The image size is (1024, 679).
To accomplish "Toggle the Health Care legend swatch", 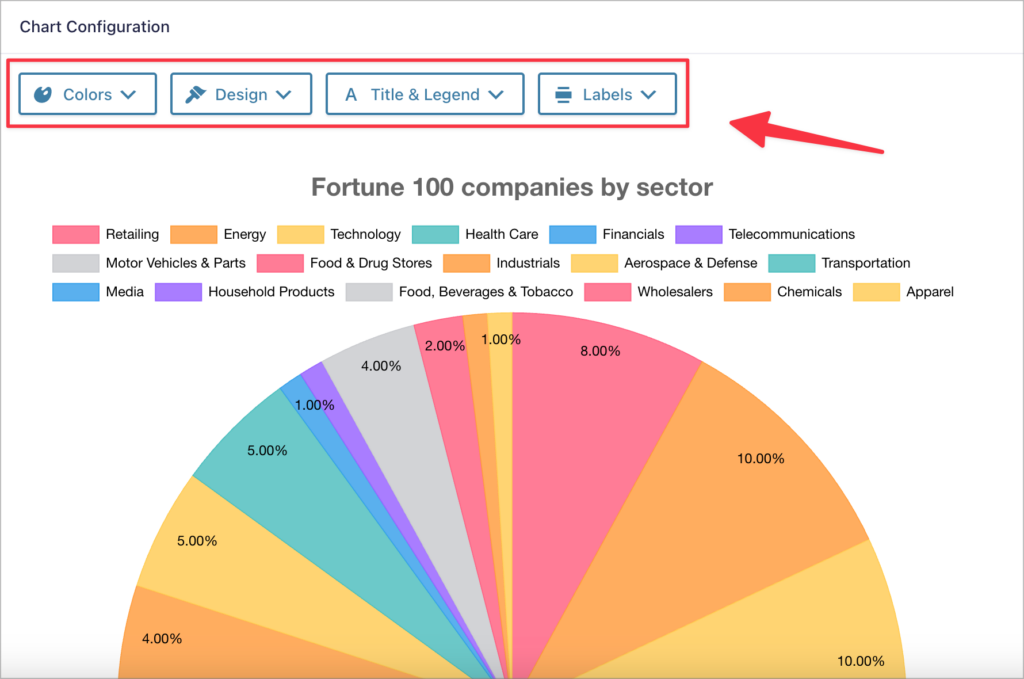I will [x=436, y=234].
